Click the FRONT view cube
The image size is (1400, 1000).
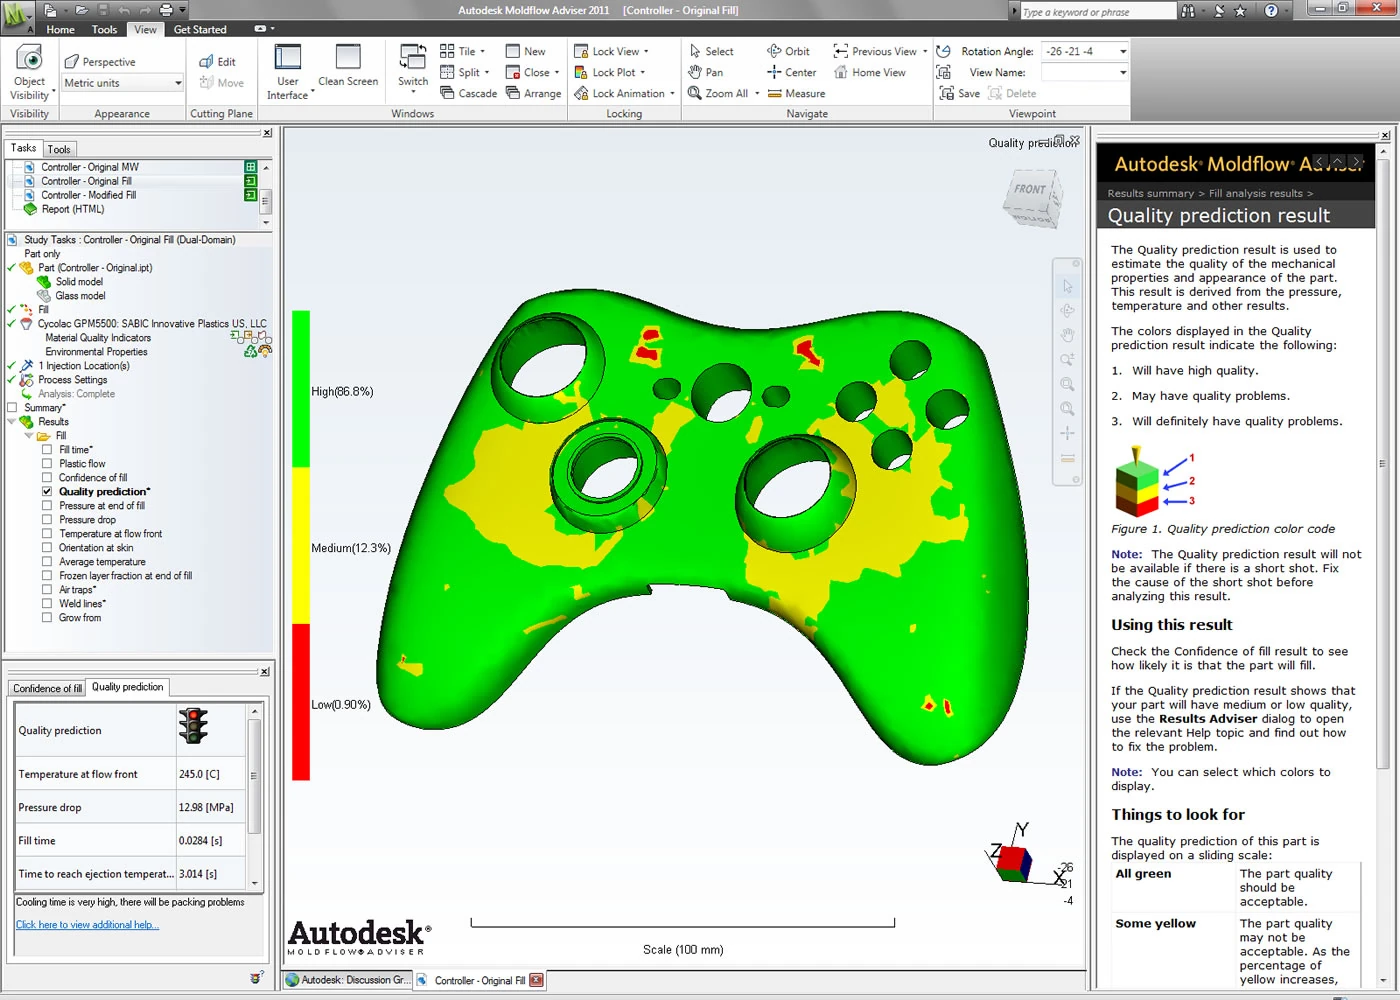click(x=1030, y=197)
